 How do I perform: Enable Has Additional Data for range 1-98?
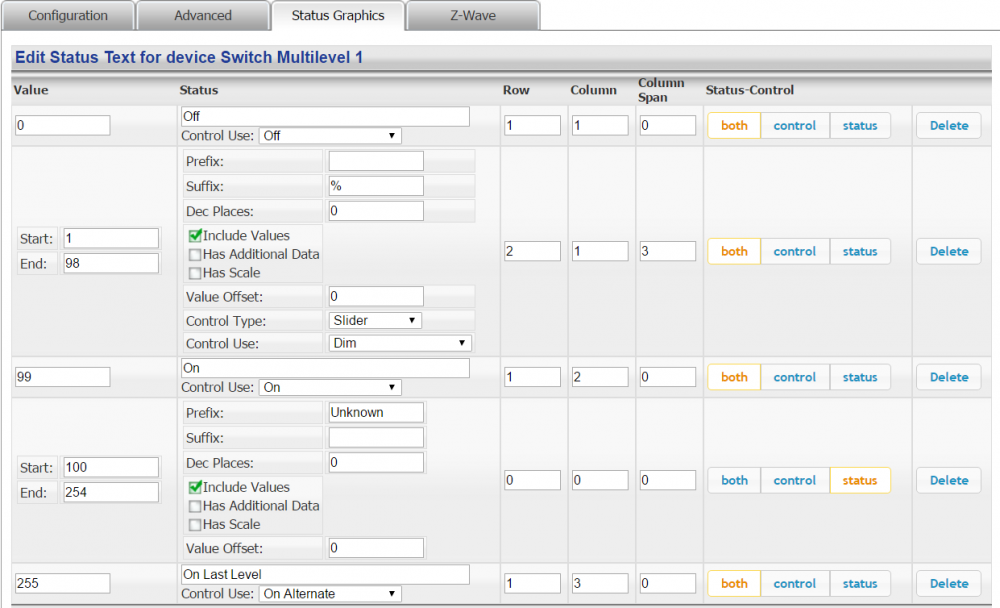coord(196,254)
